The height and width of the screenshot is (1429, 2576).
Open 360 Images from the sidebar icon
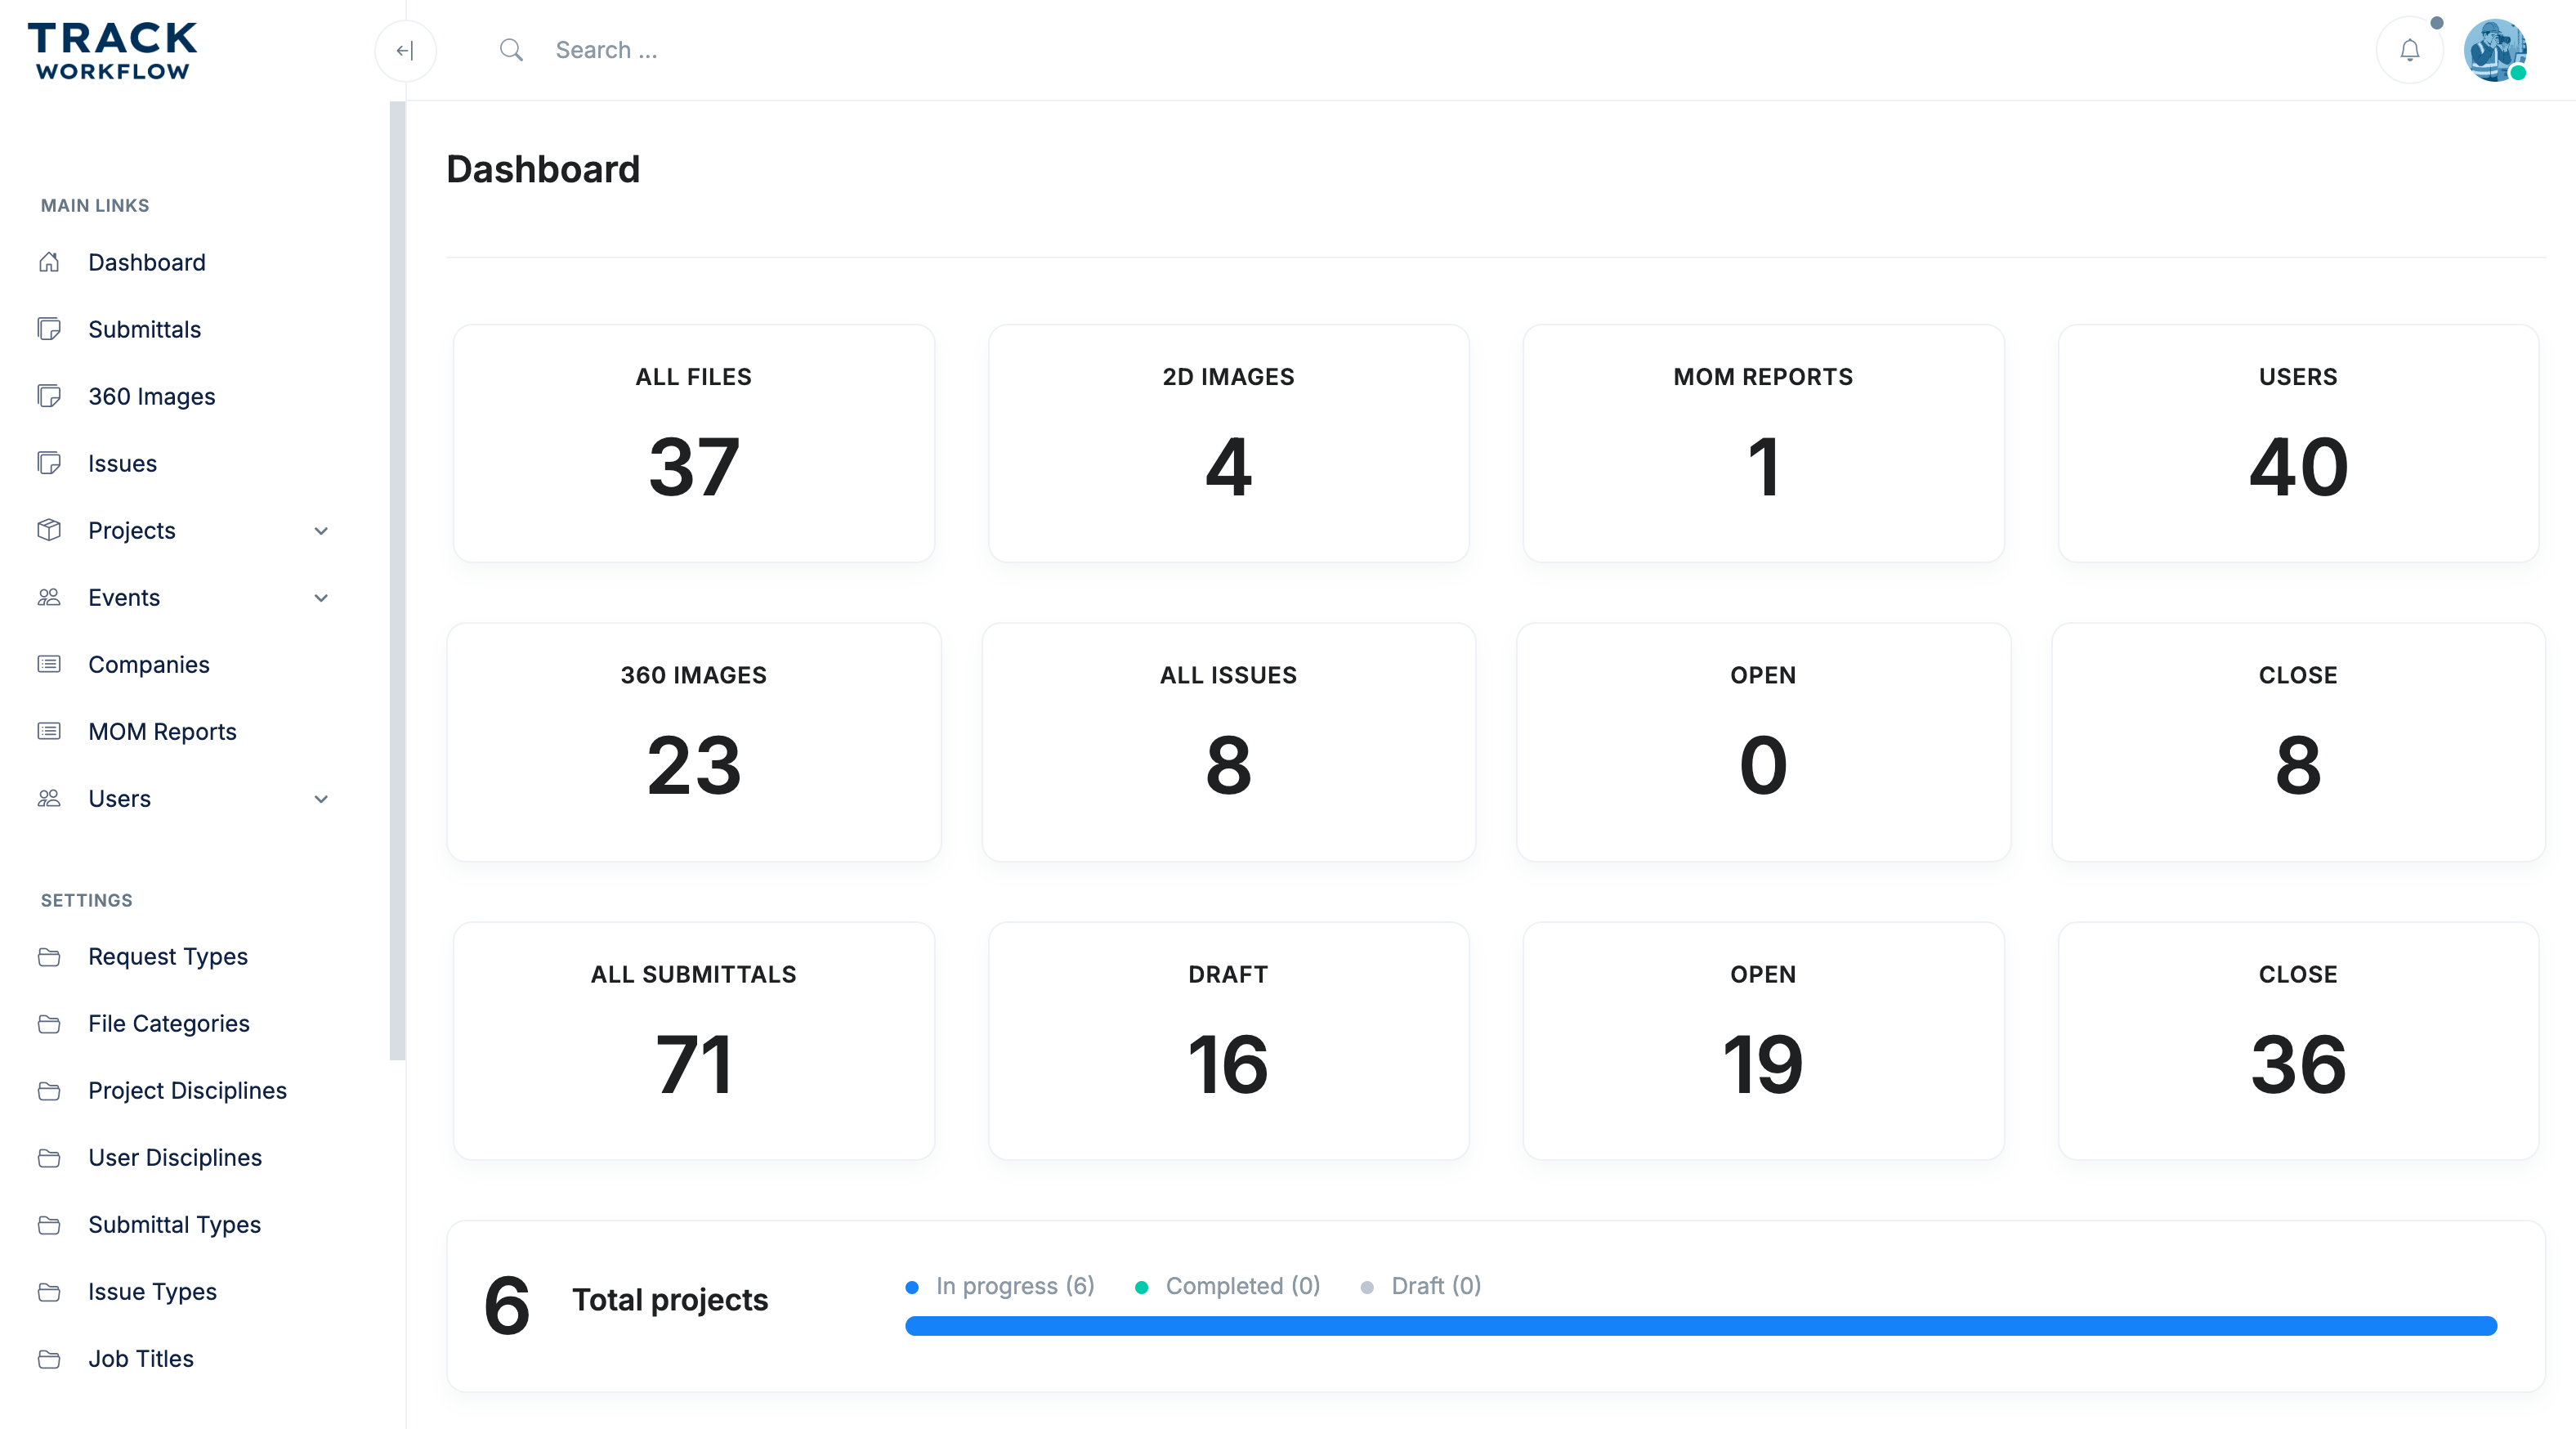(50, 396)
